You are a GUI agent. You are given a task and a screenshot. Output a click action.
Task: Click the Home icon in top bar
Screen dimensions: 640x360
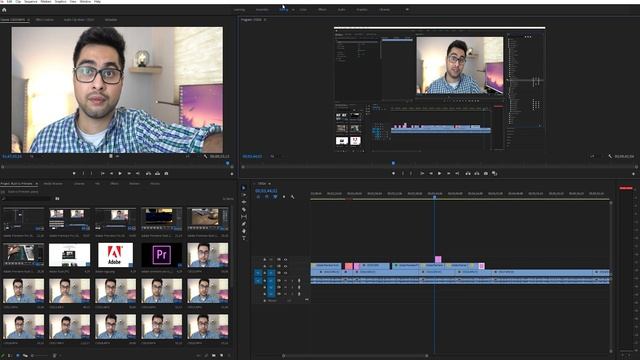coord(4,10)
